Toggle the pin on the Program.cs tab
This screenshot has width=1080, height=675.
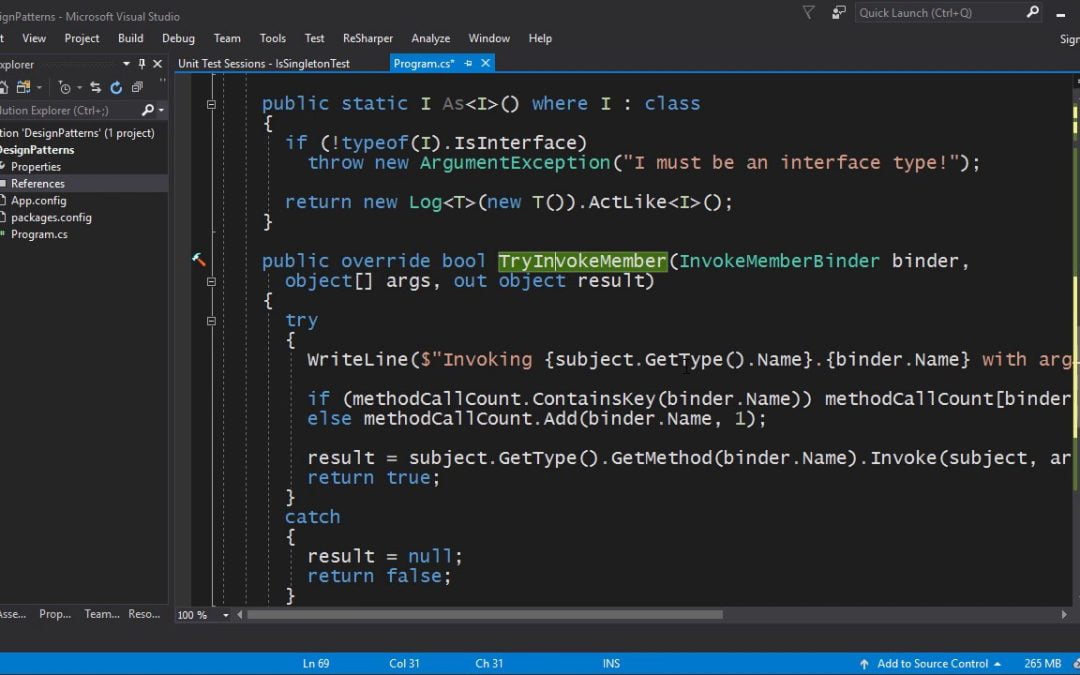click(x=468, y=63)
